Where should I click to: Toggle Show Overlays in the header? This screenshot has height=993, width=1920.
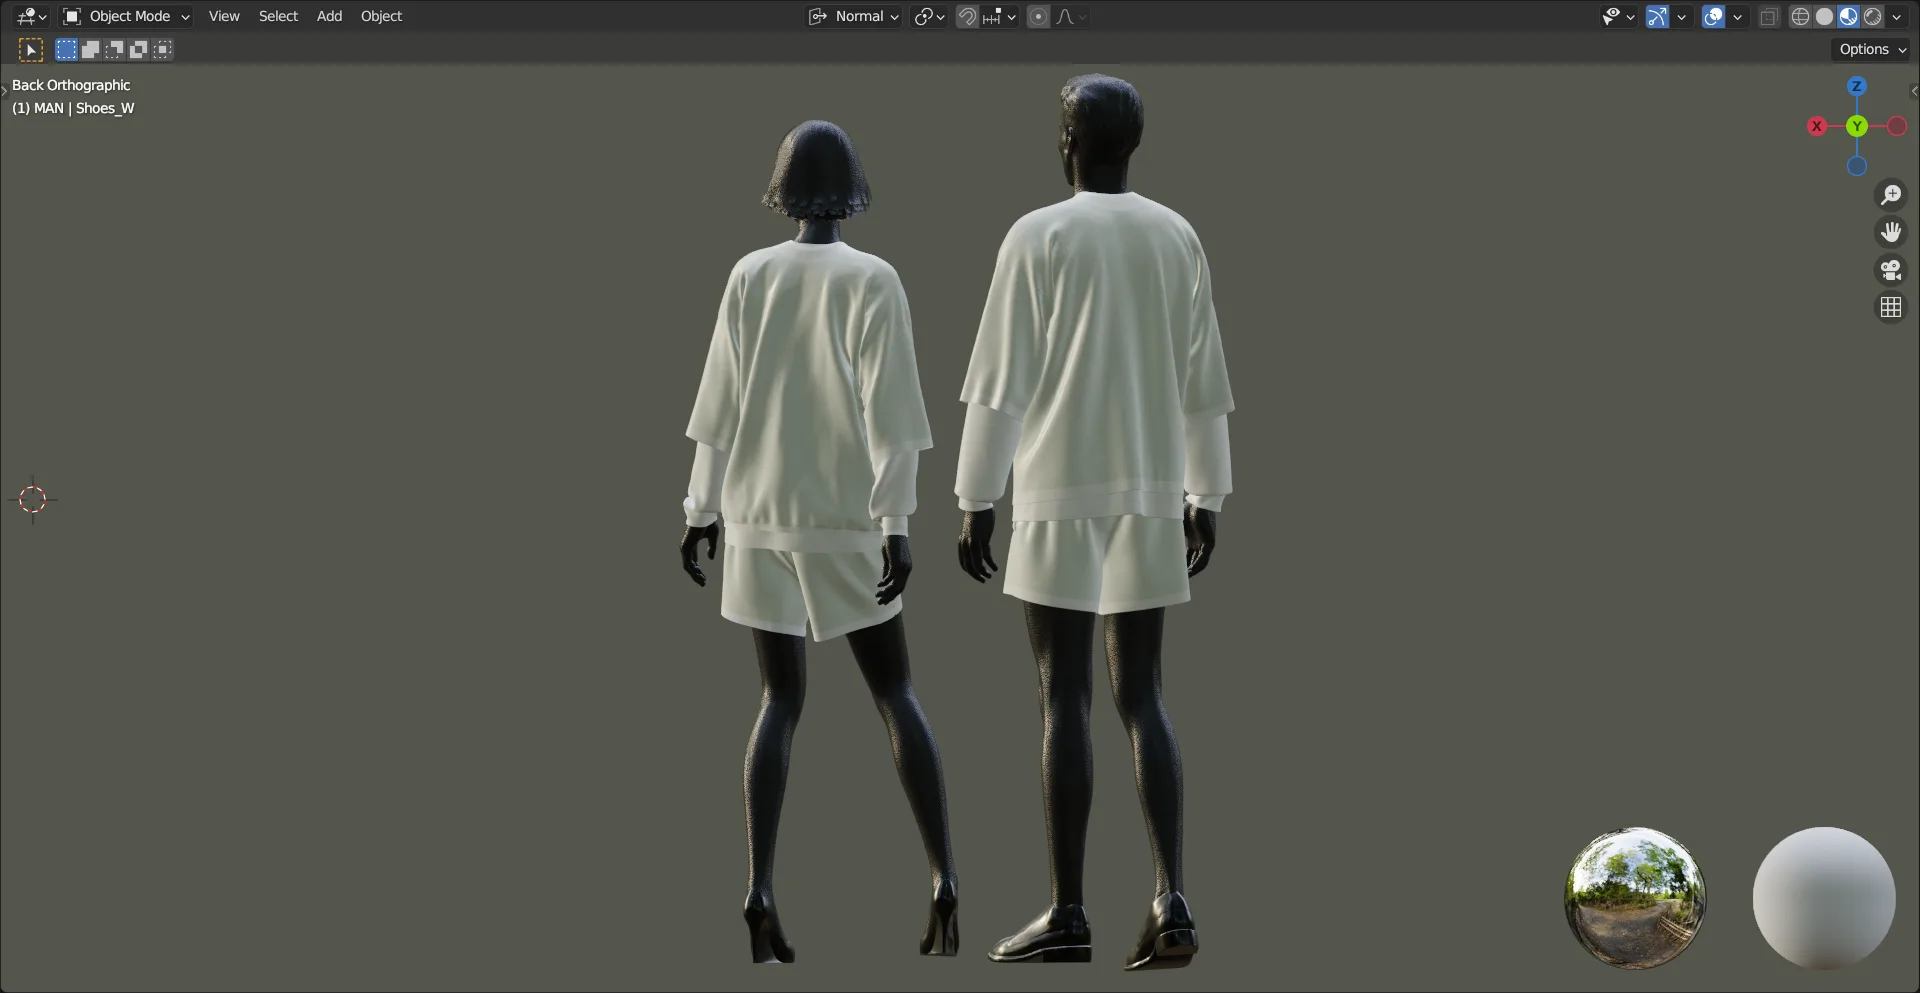point(1712,16)
